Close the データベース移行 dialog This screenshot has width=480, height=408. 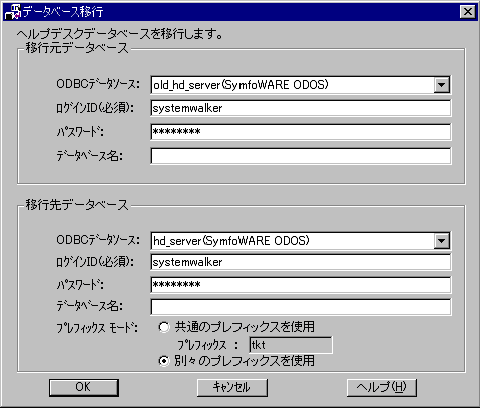tap(468, 12)
